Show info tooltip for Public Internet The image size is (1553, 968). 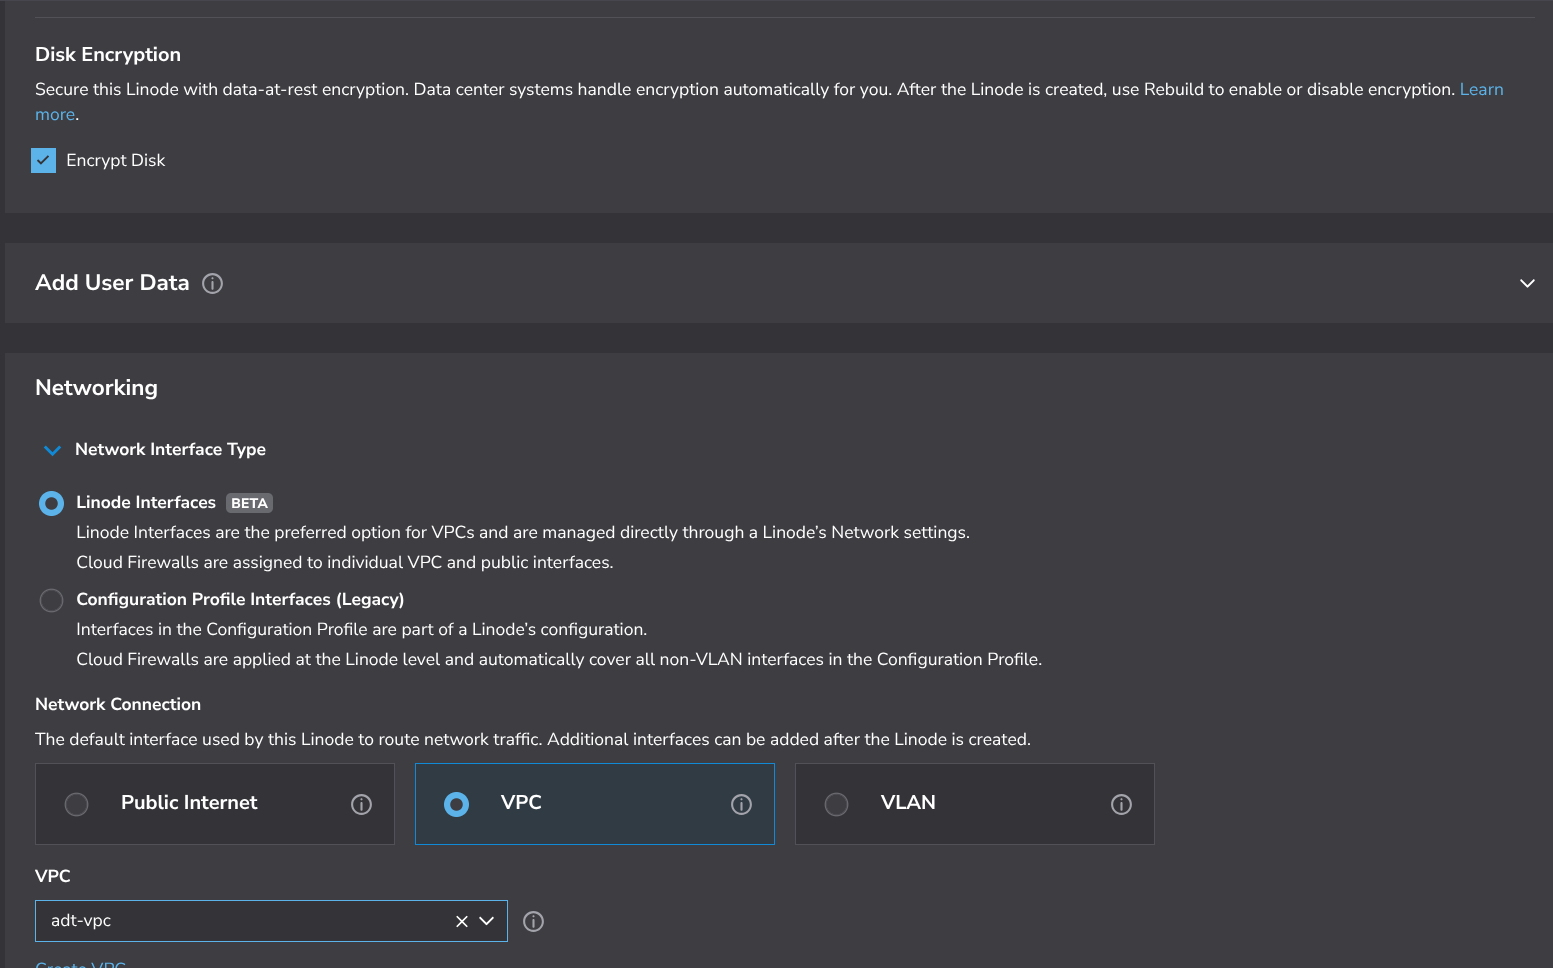pos(361,805)
